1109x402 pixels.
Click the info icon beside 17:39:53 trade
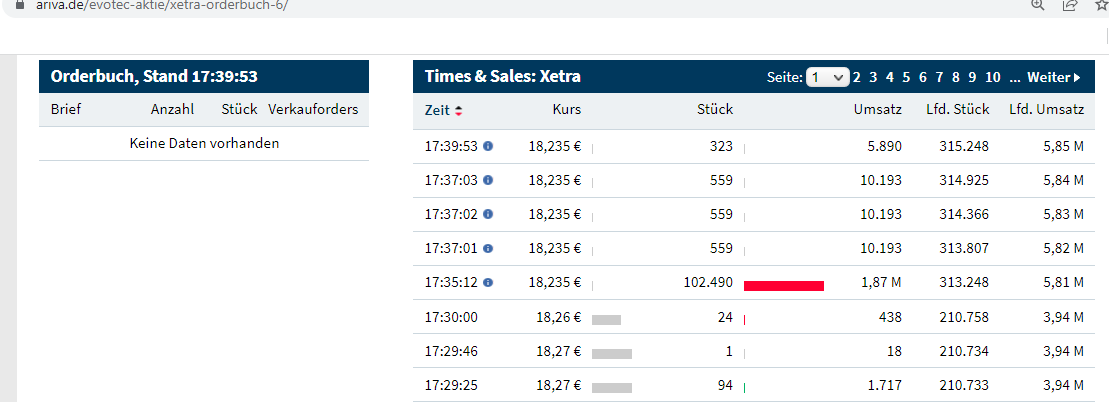tap(488, 146)
